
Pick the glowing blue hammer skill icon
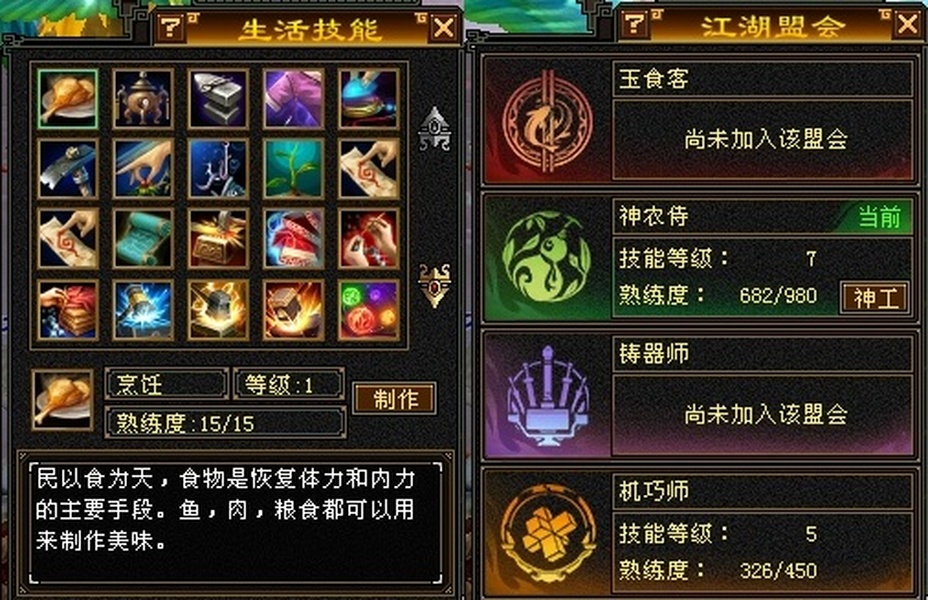143,310
